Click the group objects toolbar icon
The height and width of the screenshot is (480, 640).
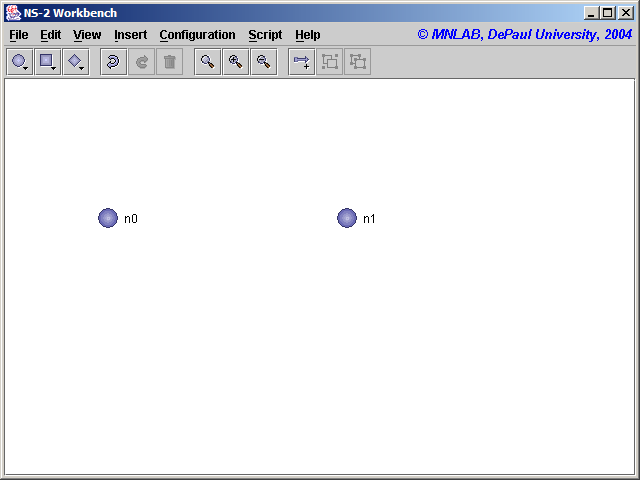330,62
